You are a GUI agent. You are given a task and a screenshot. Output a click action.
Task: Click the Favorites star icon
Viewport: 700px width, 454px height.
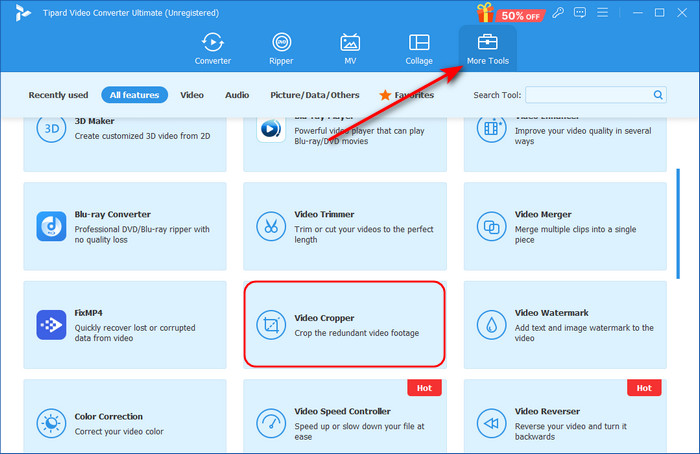(385, 95)
